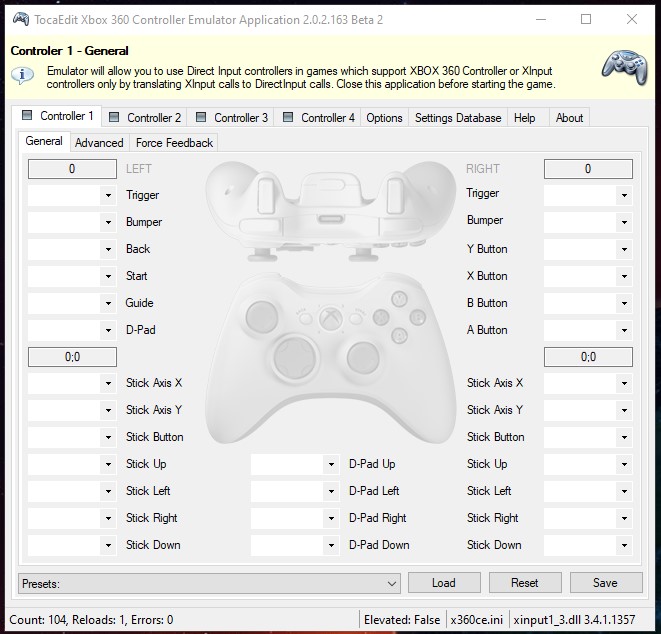
Task: Go to the Settings Database tab
Action: point(457,117)
